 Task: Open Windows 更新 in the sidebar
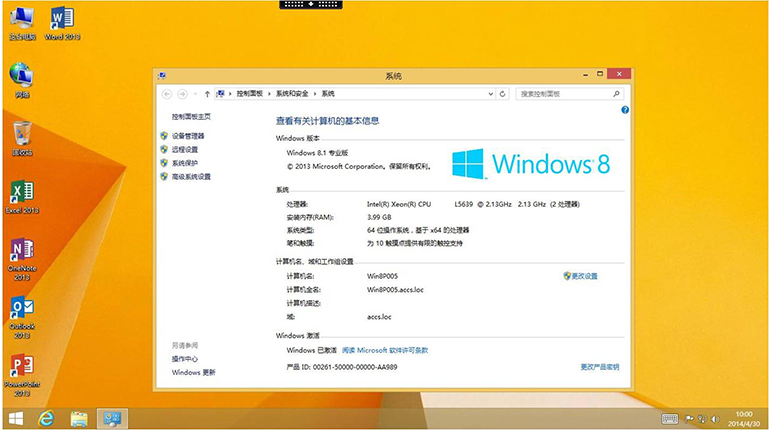pos(193,373)
